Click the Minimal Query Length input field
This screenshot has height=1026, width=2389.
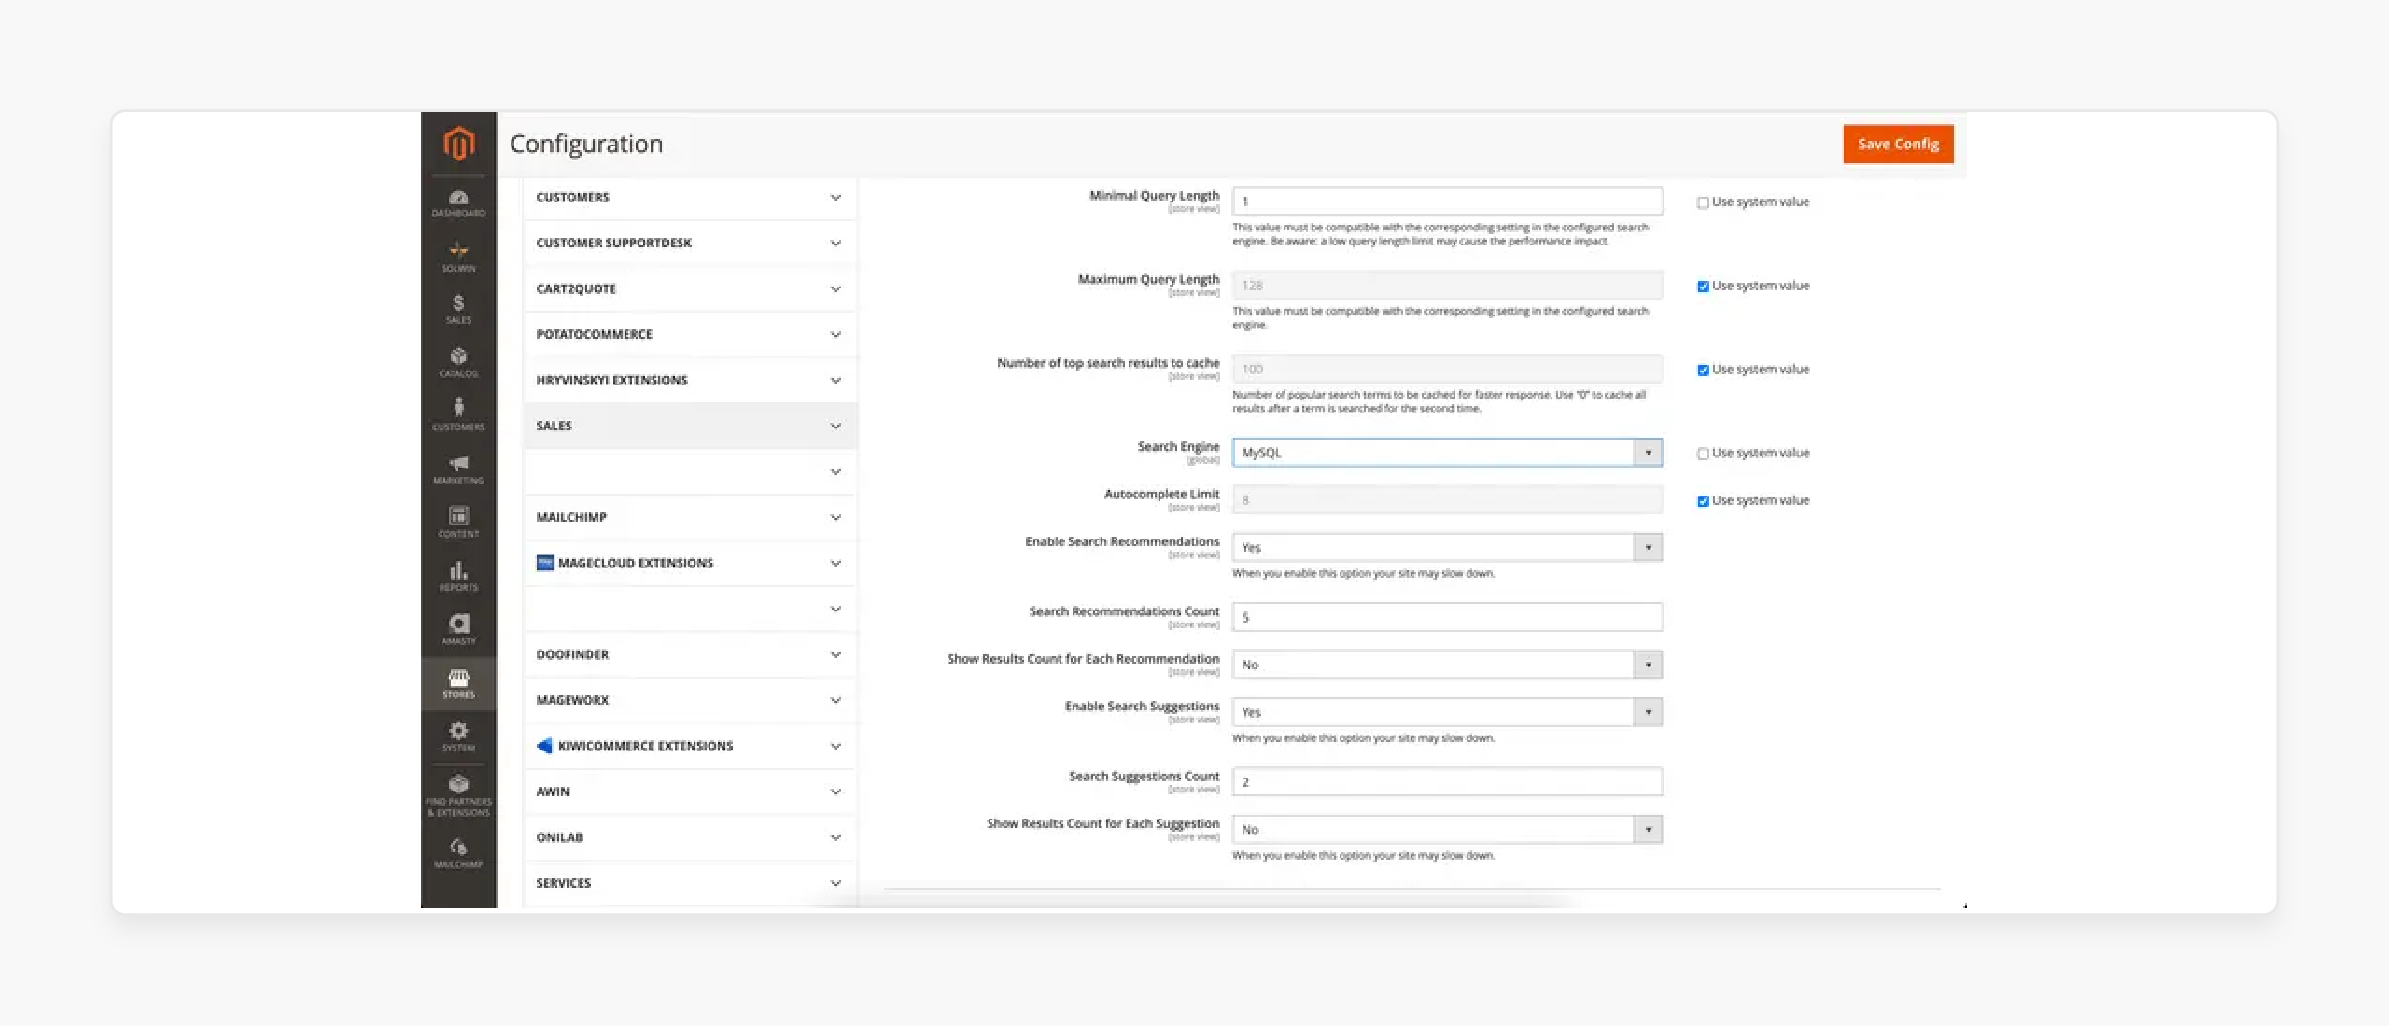pos(1447,201)
